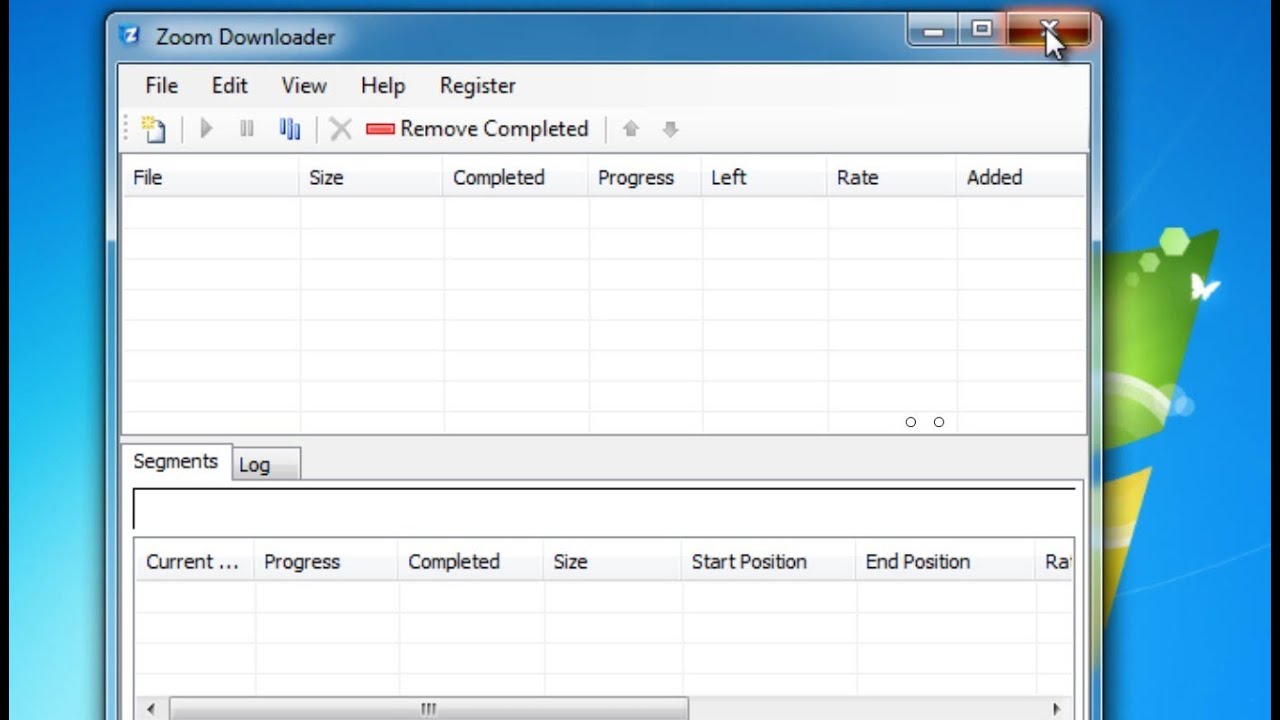
Task: Click the move down arrow icon
Action: 670,129
